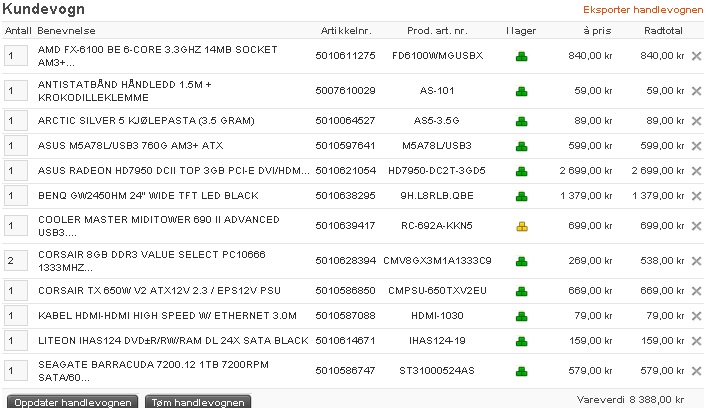Click row total 538,00 kr
Viewport: 711px width, 408px height.
coord(662,261)
